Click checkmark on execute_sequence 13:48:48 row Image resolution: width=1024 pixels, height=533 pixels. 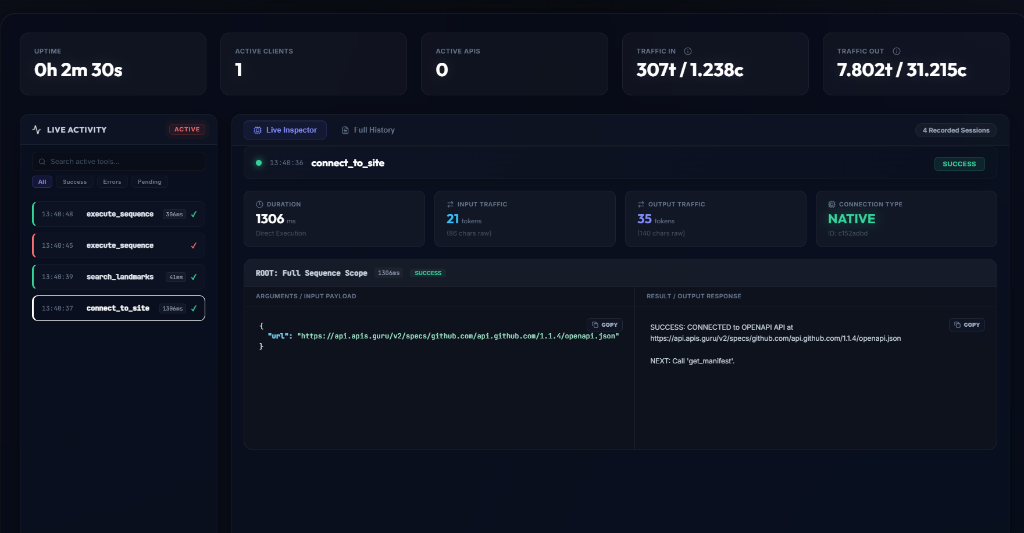[194, 214]
